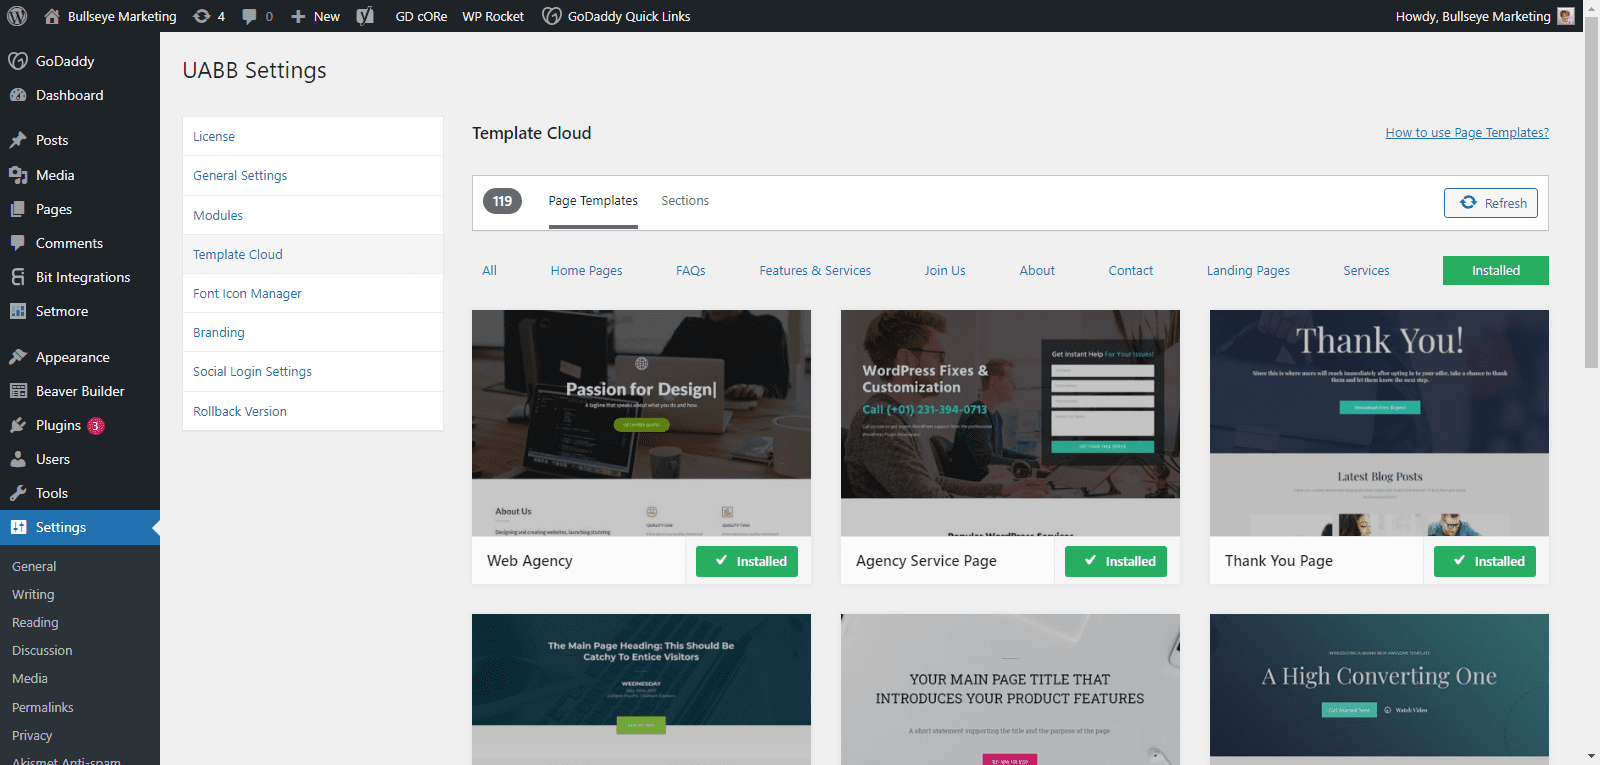Open the Agency Service Page thumbnail
The width and height of the screenshot is (1600, 765).
click(x=1010, y=423)
